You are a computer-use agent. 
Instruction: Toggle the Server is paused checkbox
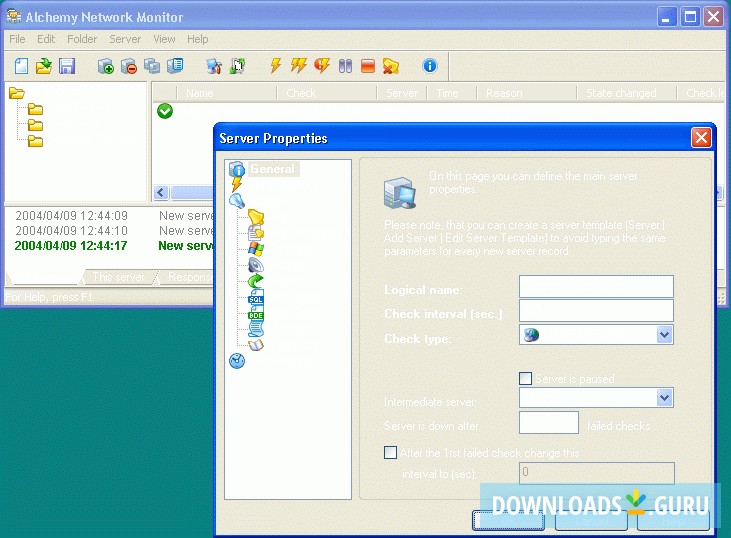pos(525,378)
